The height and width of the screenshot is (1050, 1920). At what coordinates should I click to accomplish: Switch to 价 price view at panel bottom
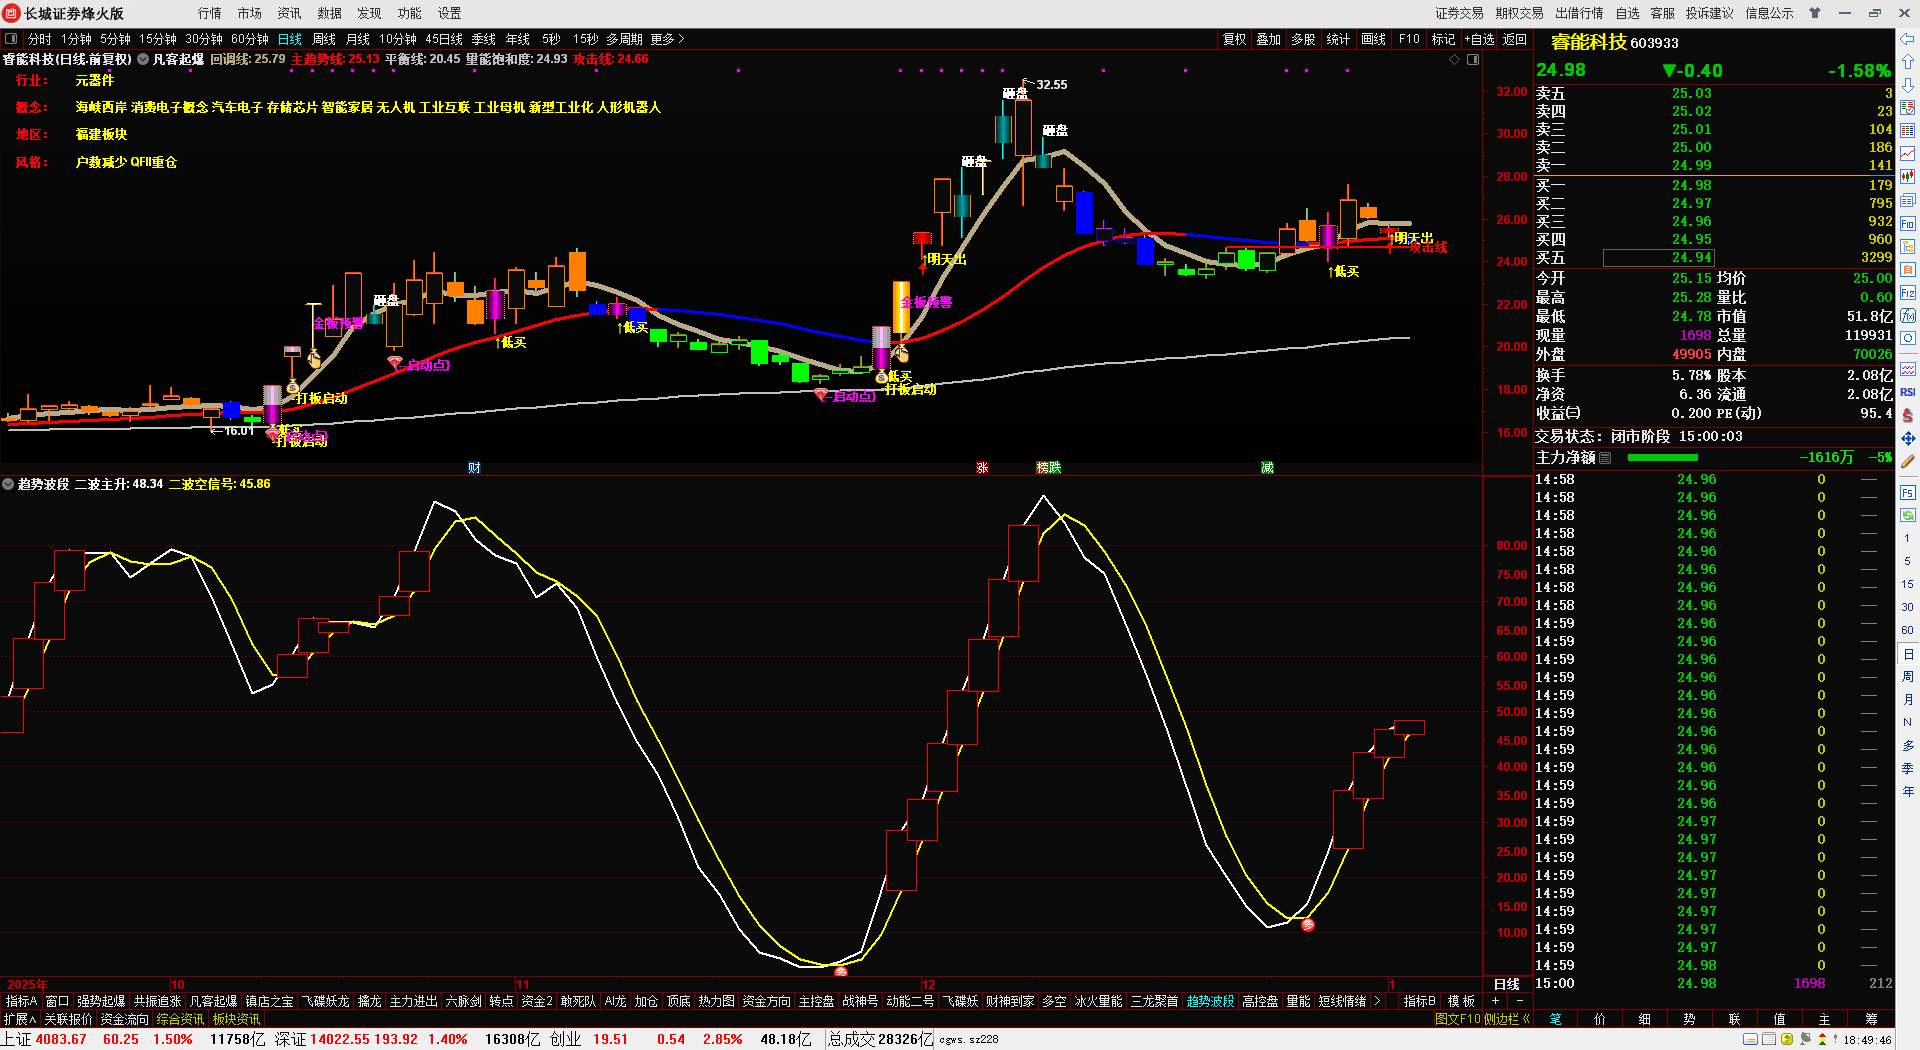(x=1600, y=1019)
